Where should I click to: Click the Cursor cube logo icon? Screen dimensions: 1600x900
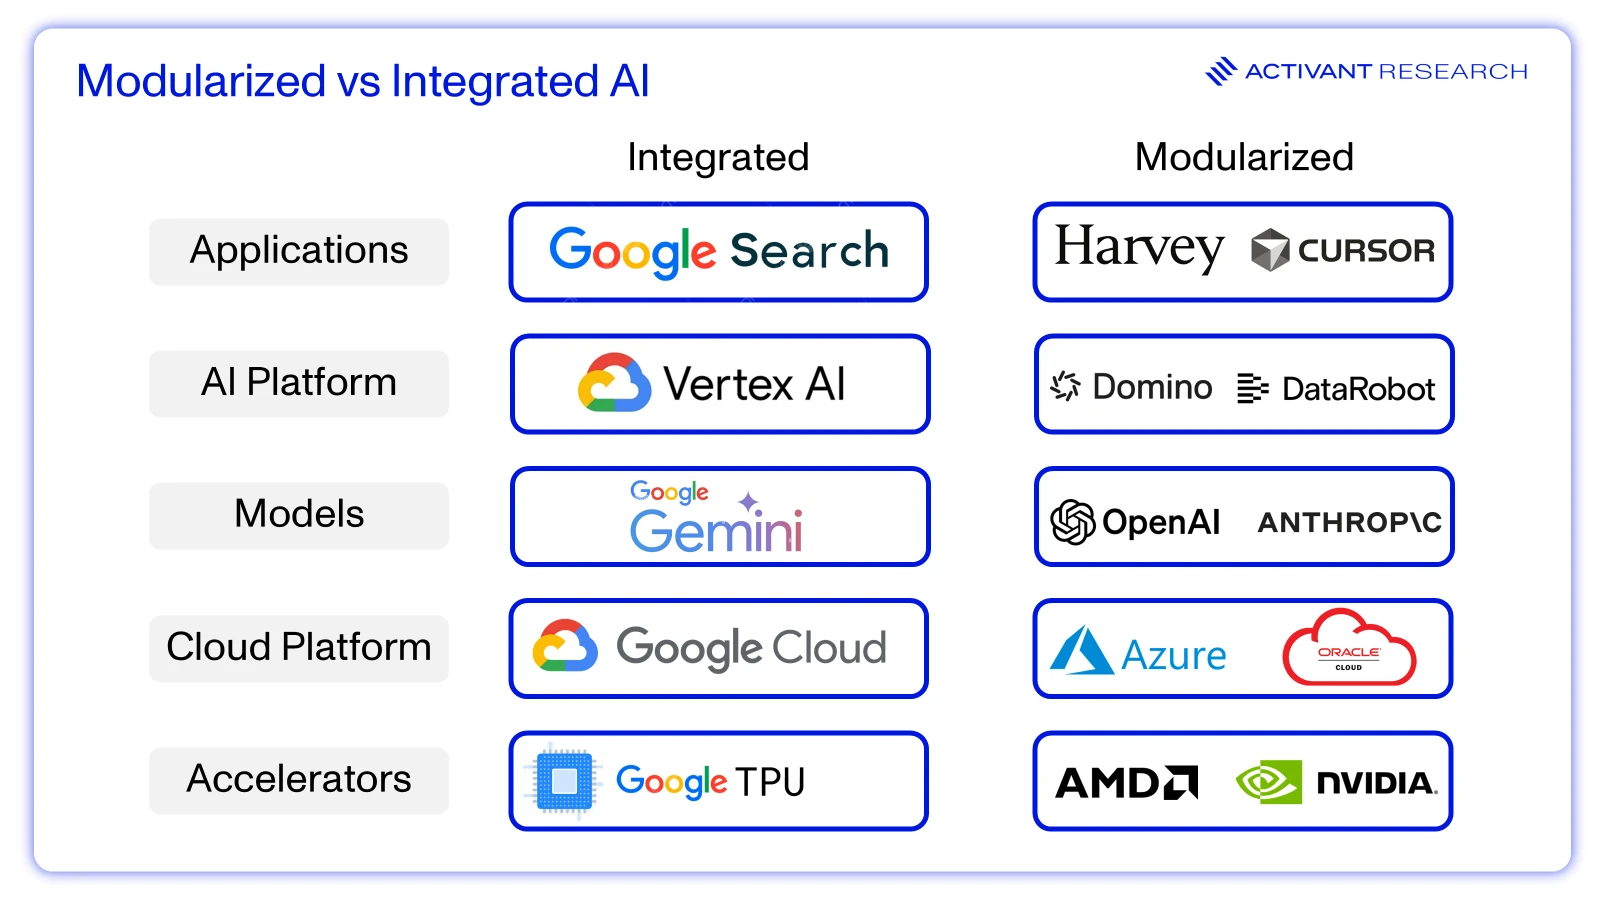pos(1270,250)
